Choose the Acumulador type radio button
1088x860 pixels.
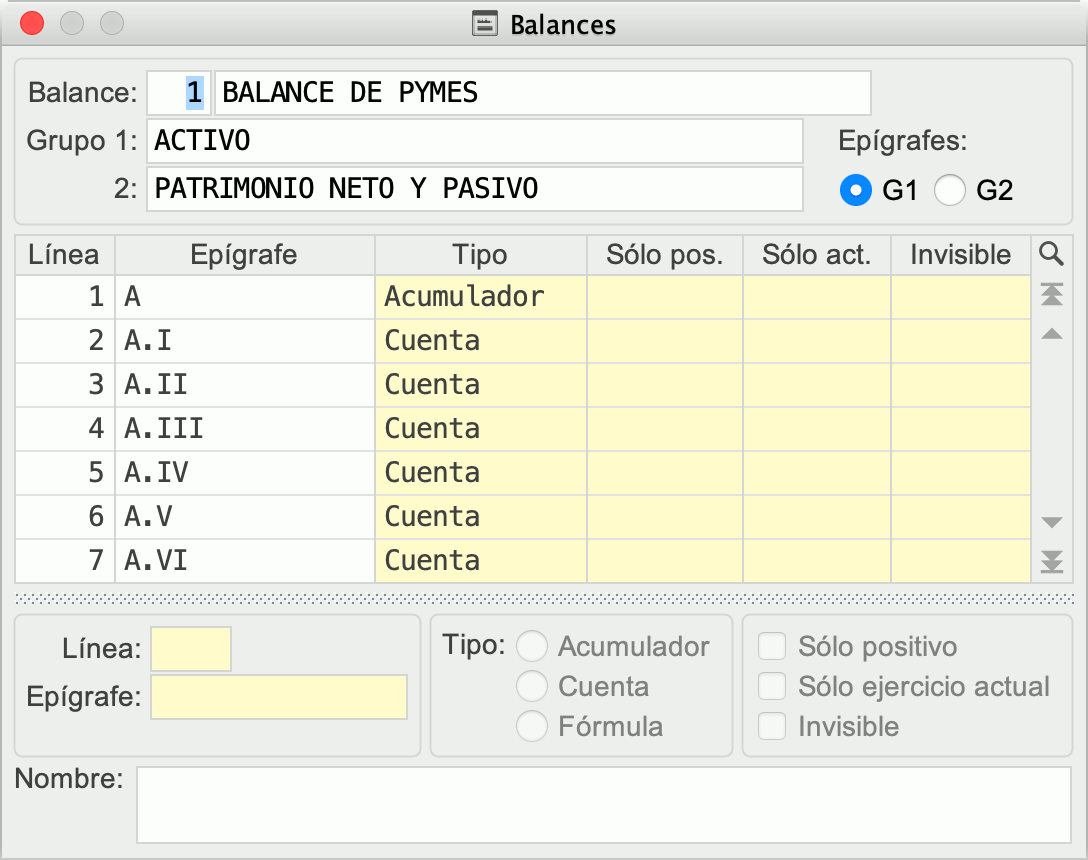pyautogui.click(x=532, y=647)
